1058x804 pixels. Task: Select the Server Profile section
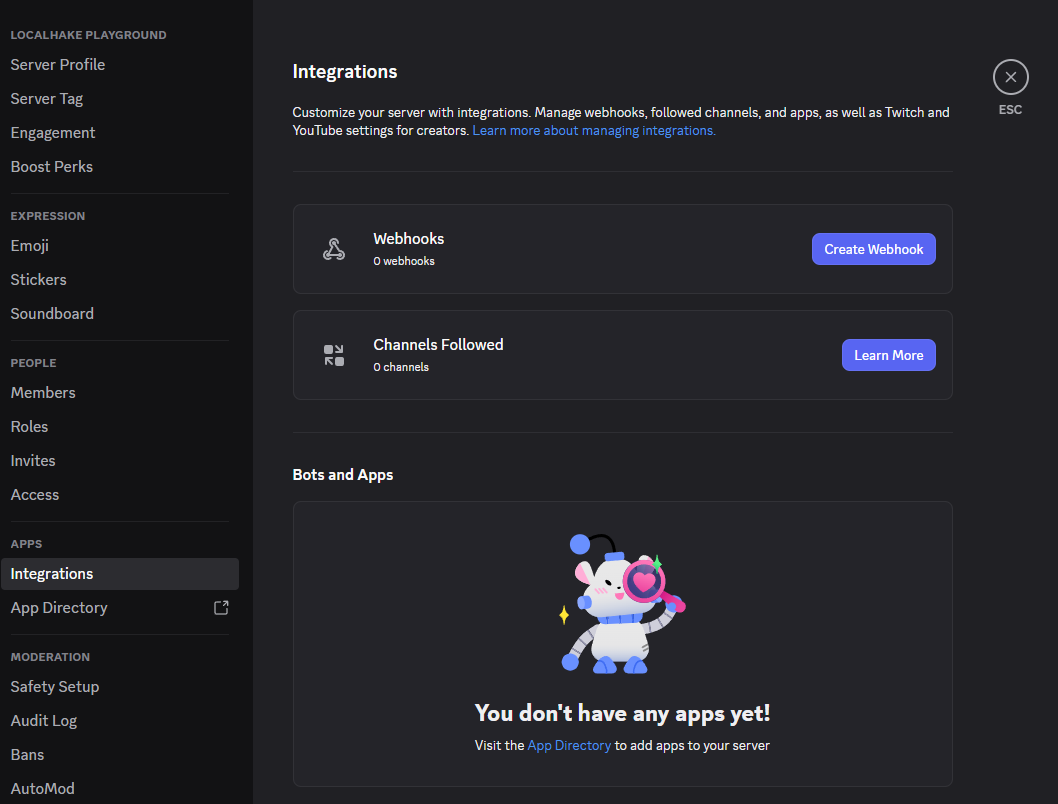[x=57, y=64]
